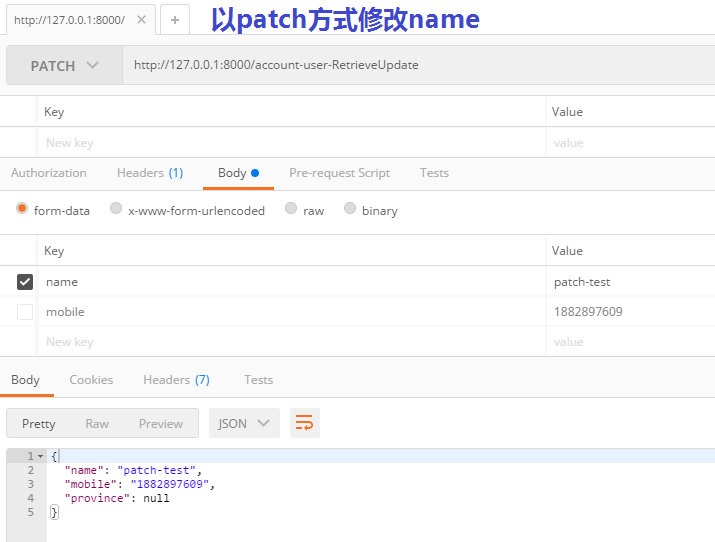The image size is (715, 542).
Task: Edit the name key cell
Action: tap(292, 282)
